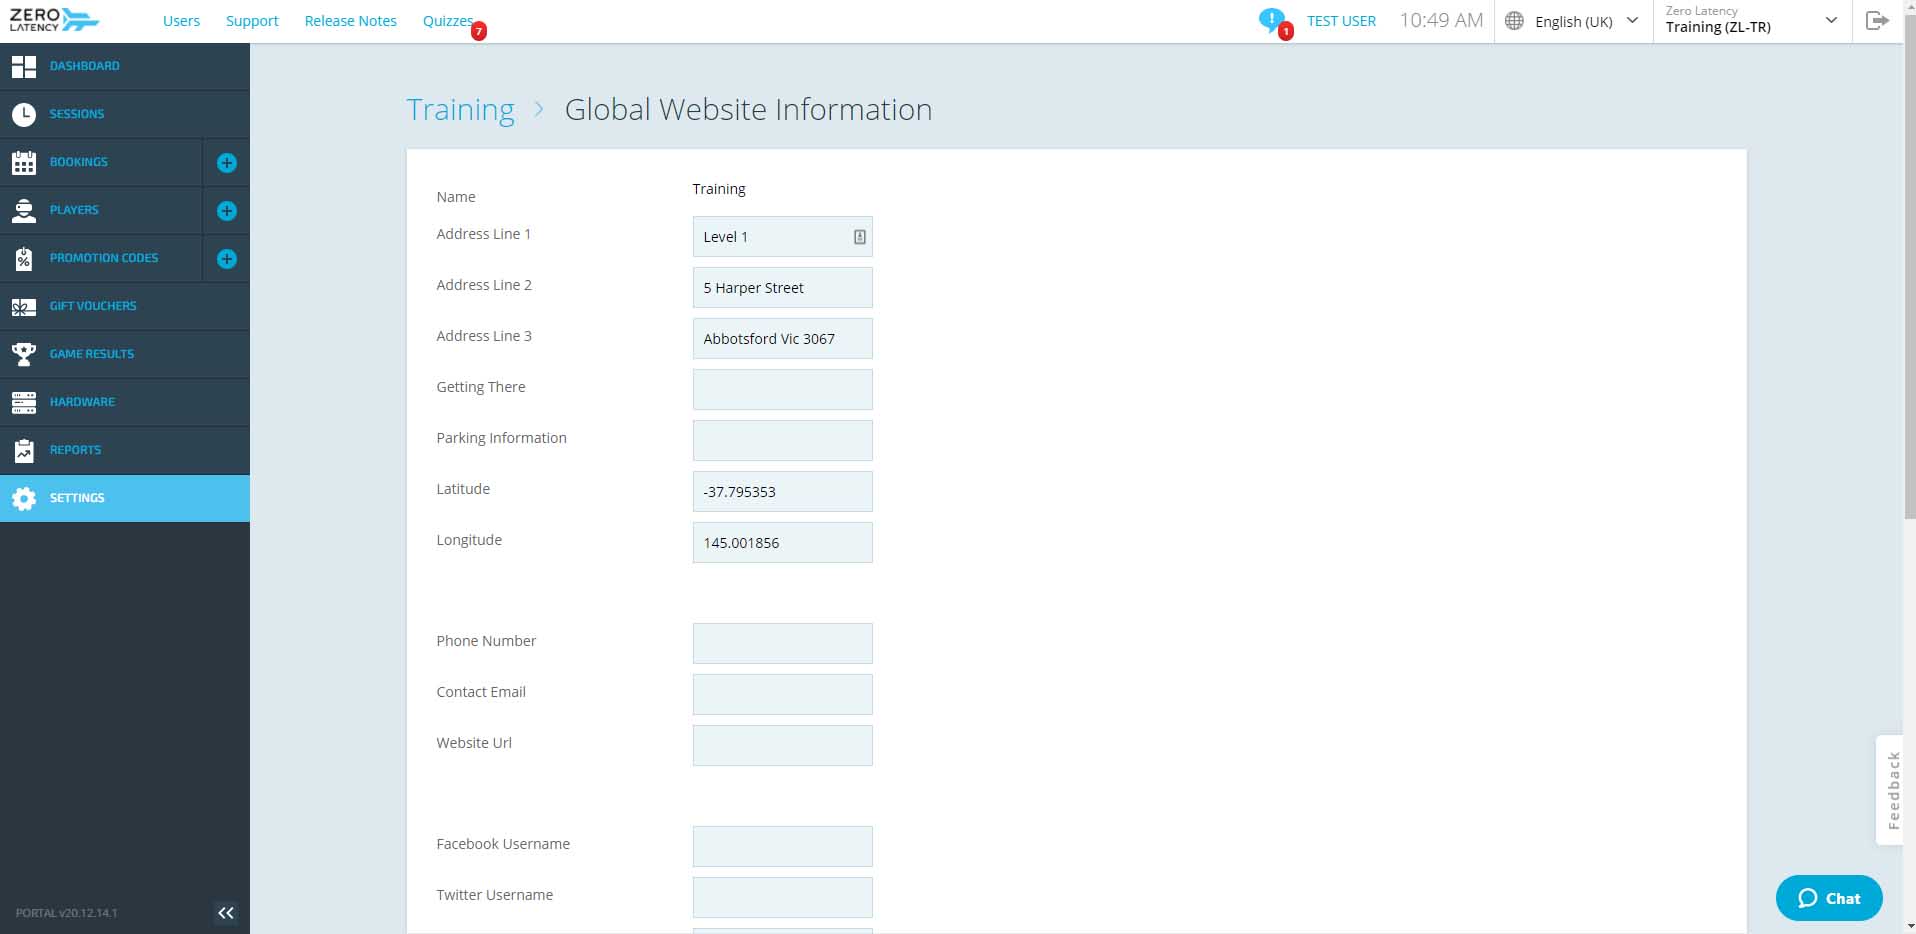1916x934 pixels.
Task: Click the Latitude field
Action: click(x=782, y=492)
